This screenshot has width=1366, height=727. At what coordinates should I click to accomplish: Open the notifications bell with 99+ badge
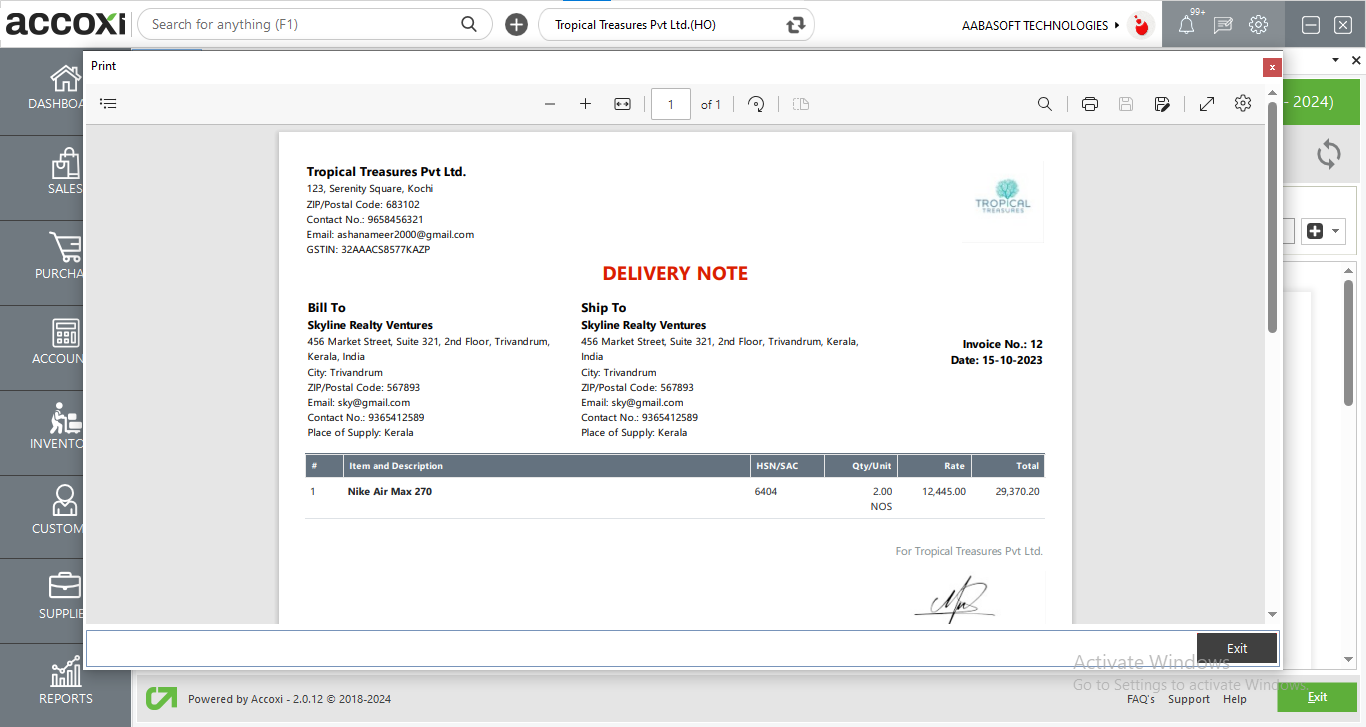coord(1186,24)
